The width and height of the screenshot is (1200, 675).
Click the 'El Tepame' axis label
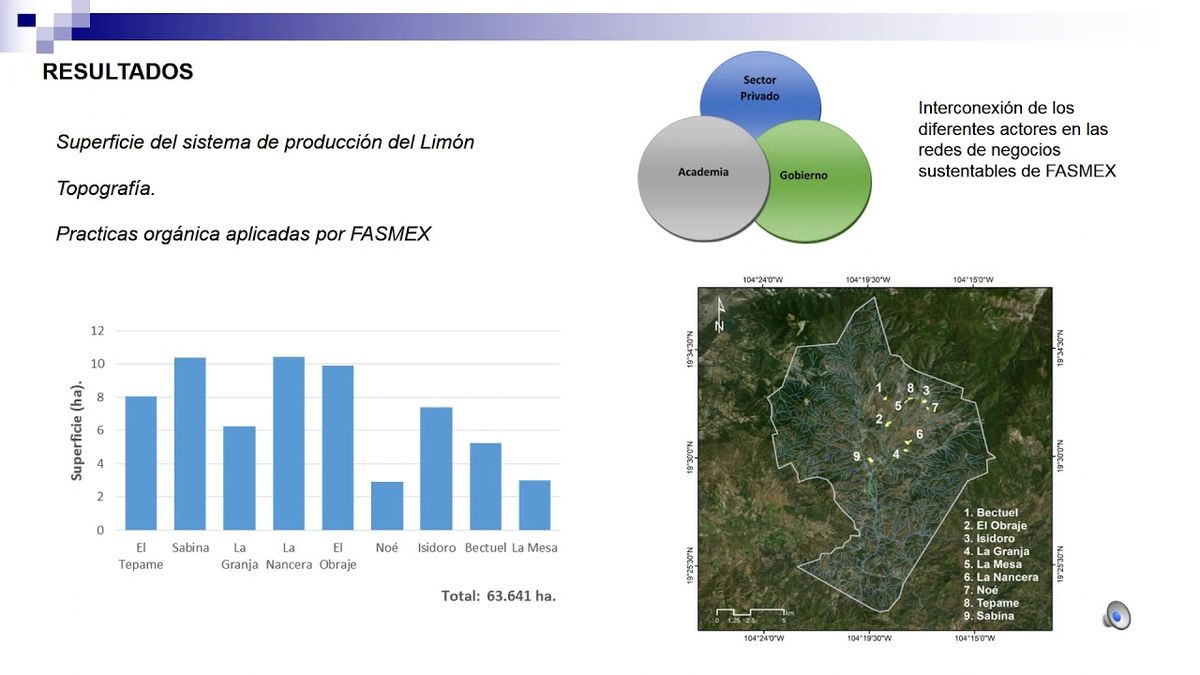[x=141, y=556]
